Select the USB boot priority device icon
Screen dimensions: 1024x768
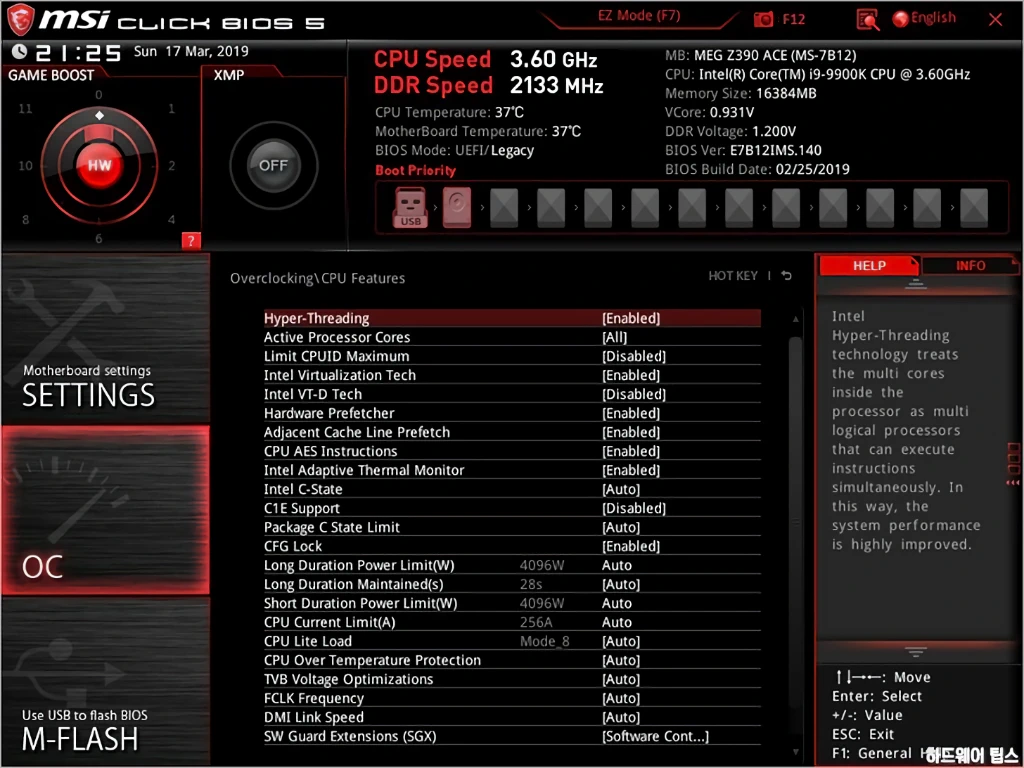coord(410,208)
